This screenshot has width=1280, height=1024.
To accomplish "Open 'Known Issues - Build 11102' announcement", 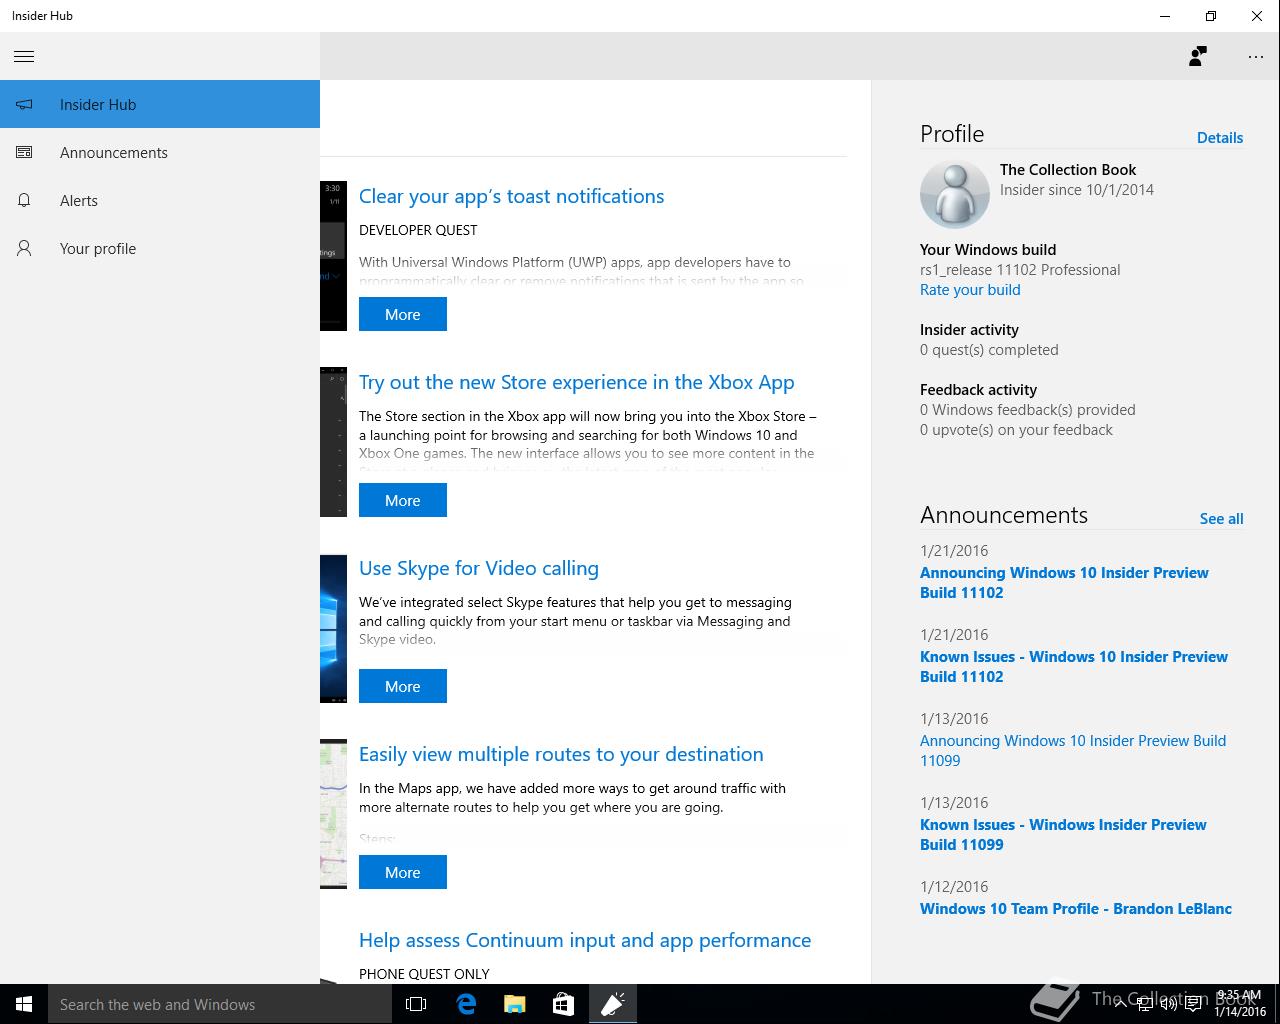I will click(x=1074, y=666).
